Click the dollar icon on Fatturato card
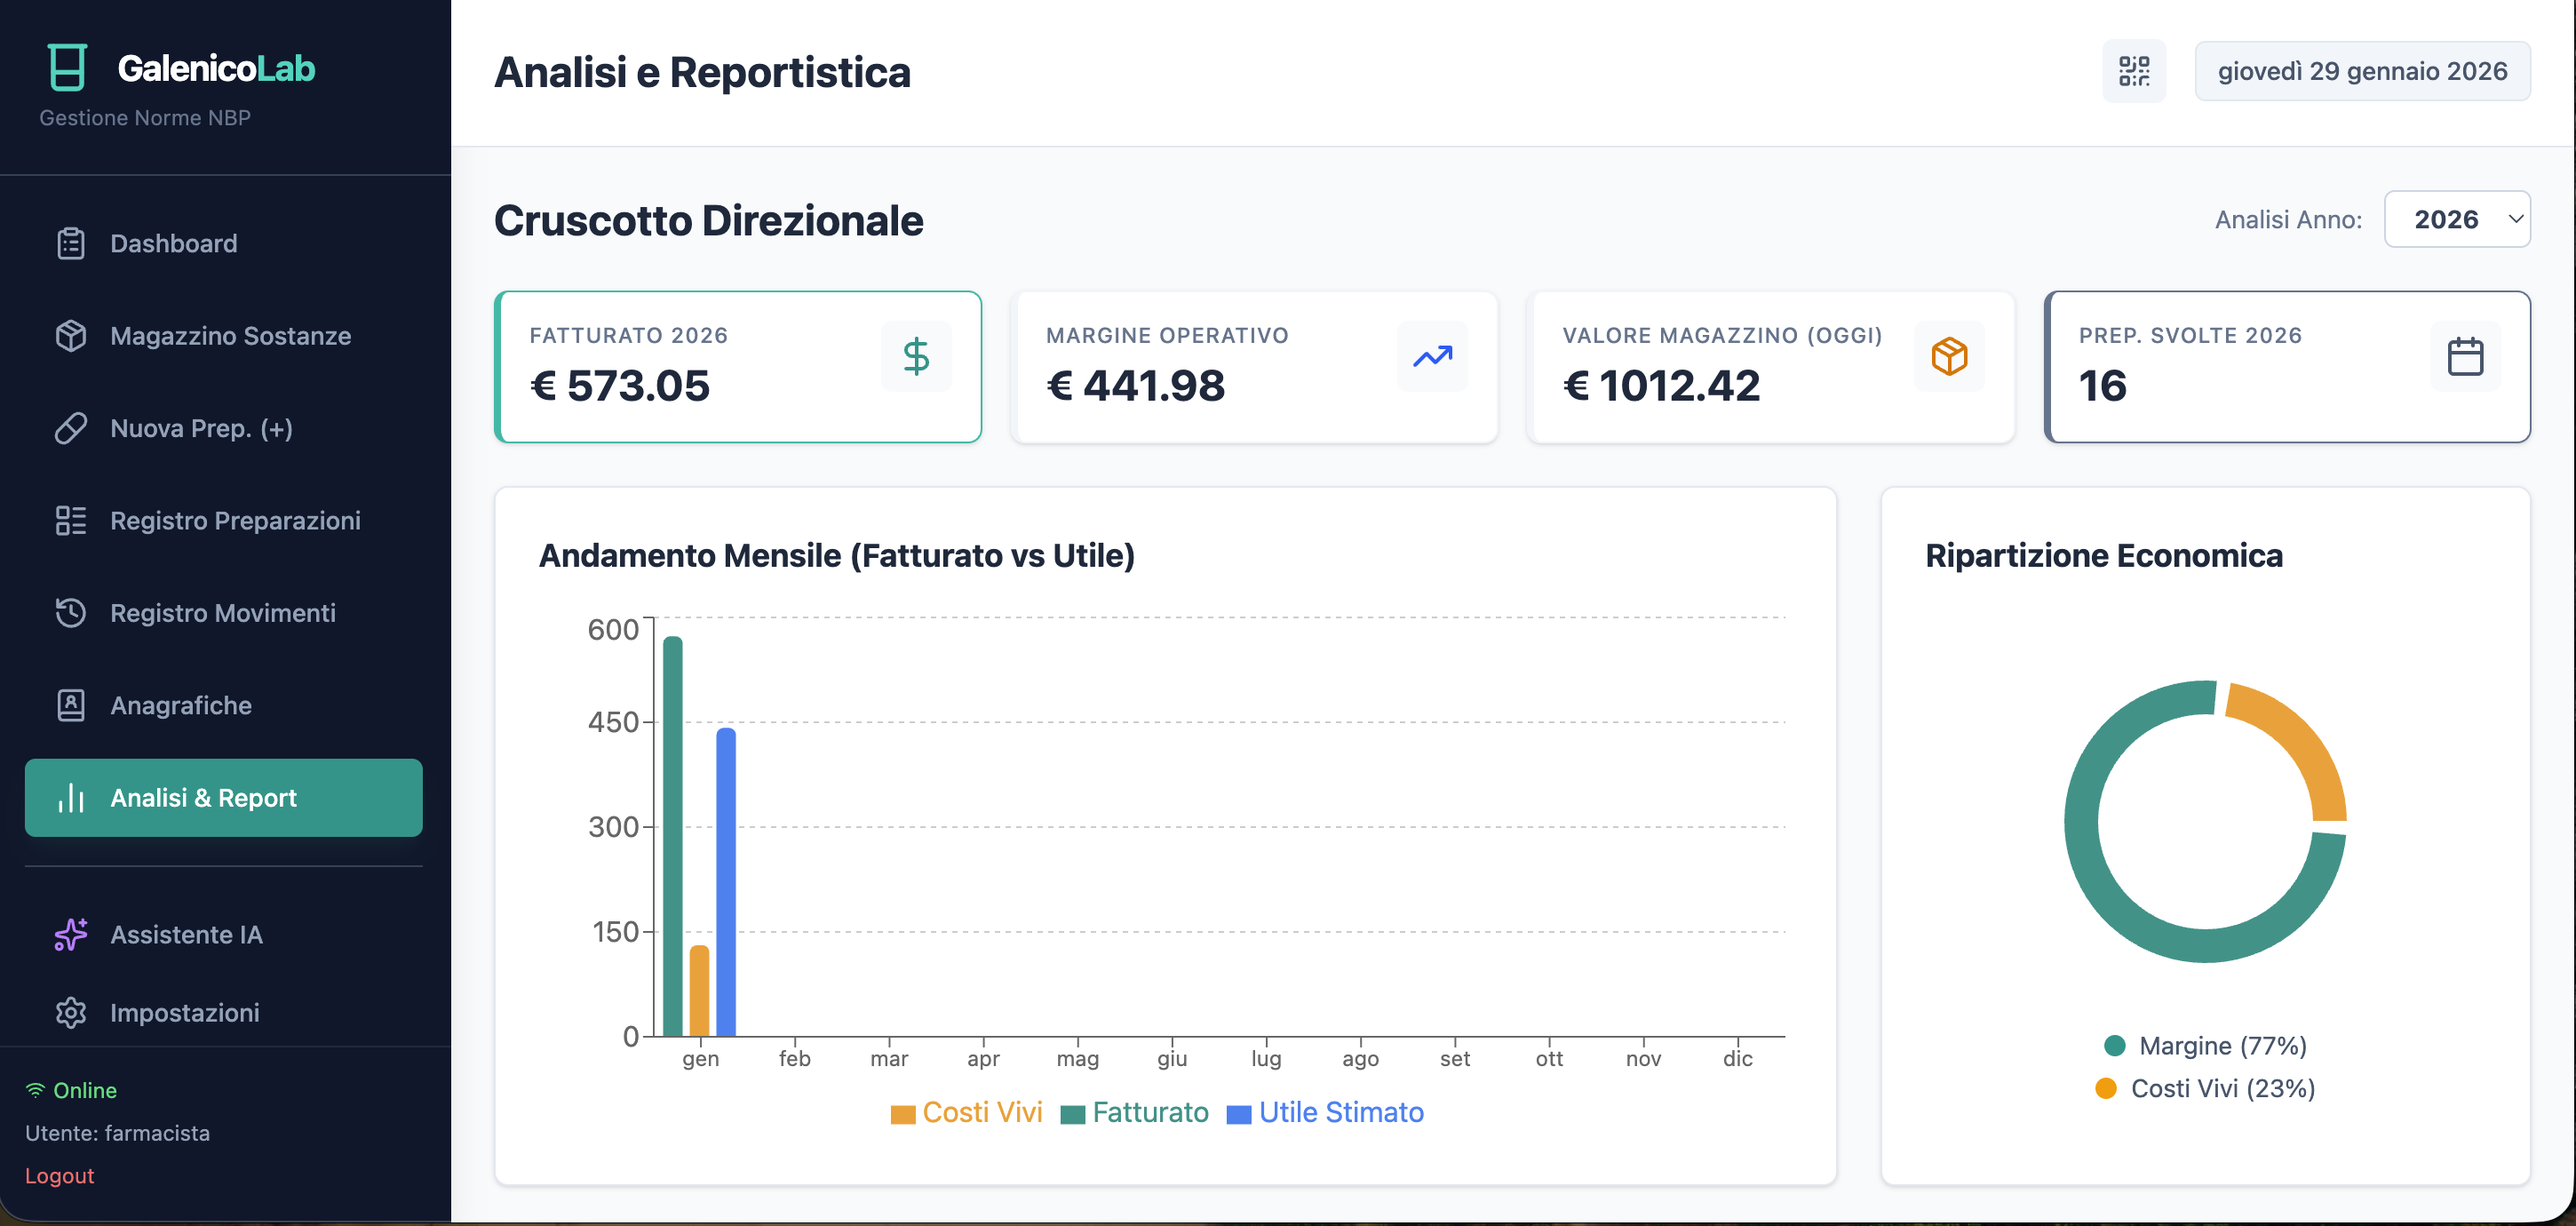The height and width of the screenshot is (1226, 2576). point(915,357)
